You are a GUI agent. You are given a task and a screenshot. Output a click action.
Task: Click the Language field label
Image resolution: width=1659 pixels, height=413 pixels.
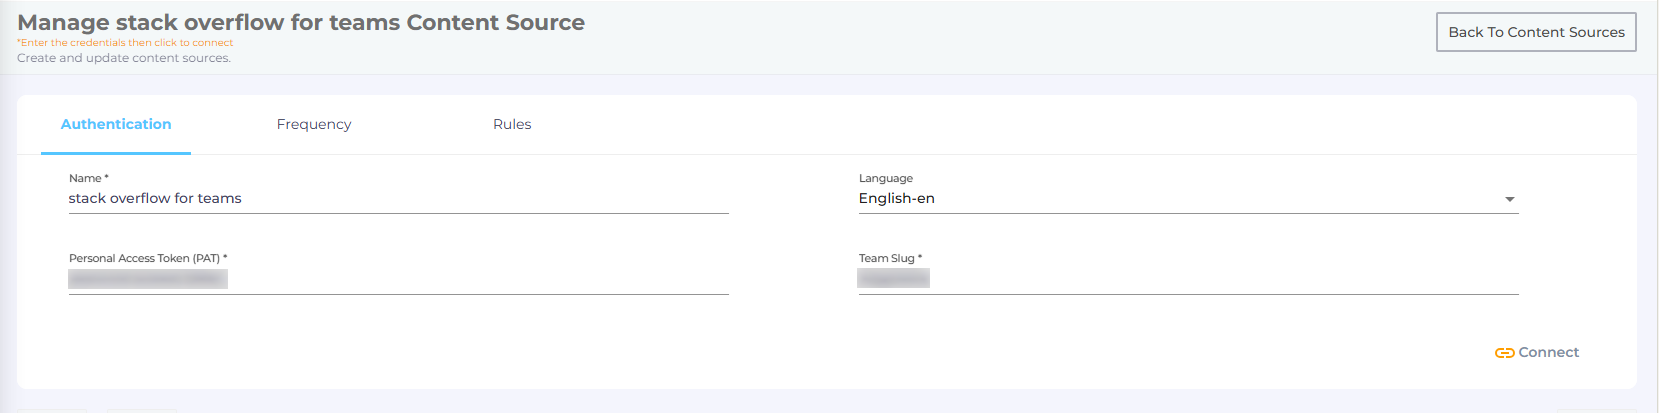pyautogui.click(x=886, y=178)
